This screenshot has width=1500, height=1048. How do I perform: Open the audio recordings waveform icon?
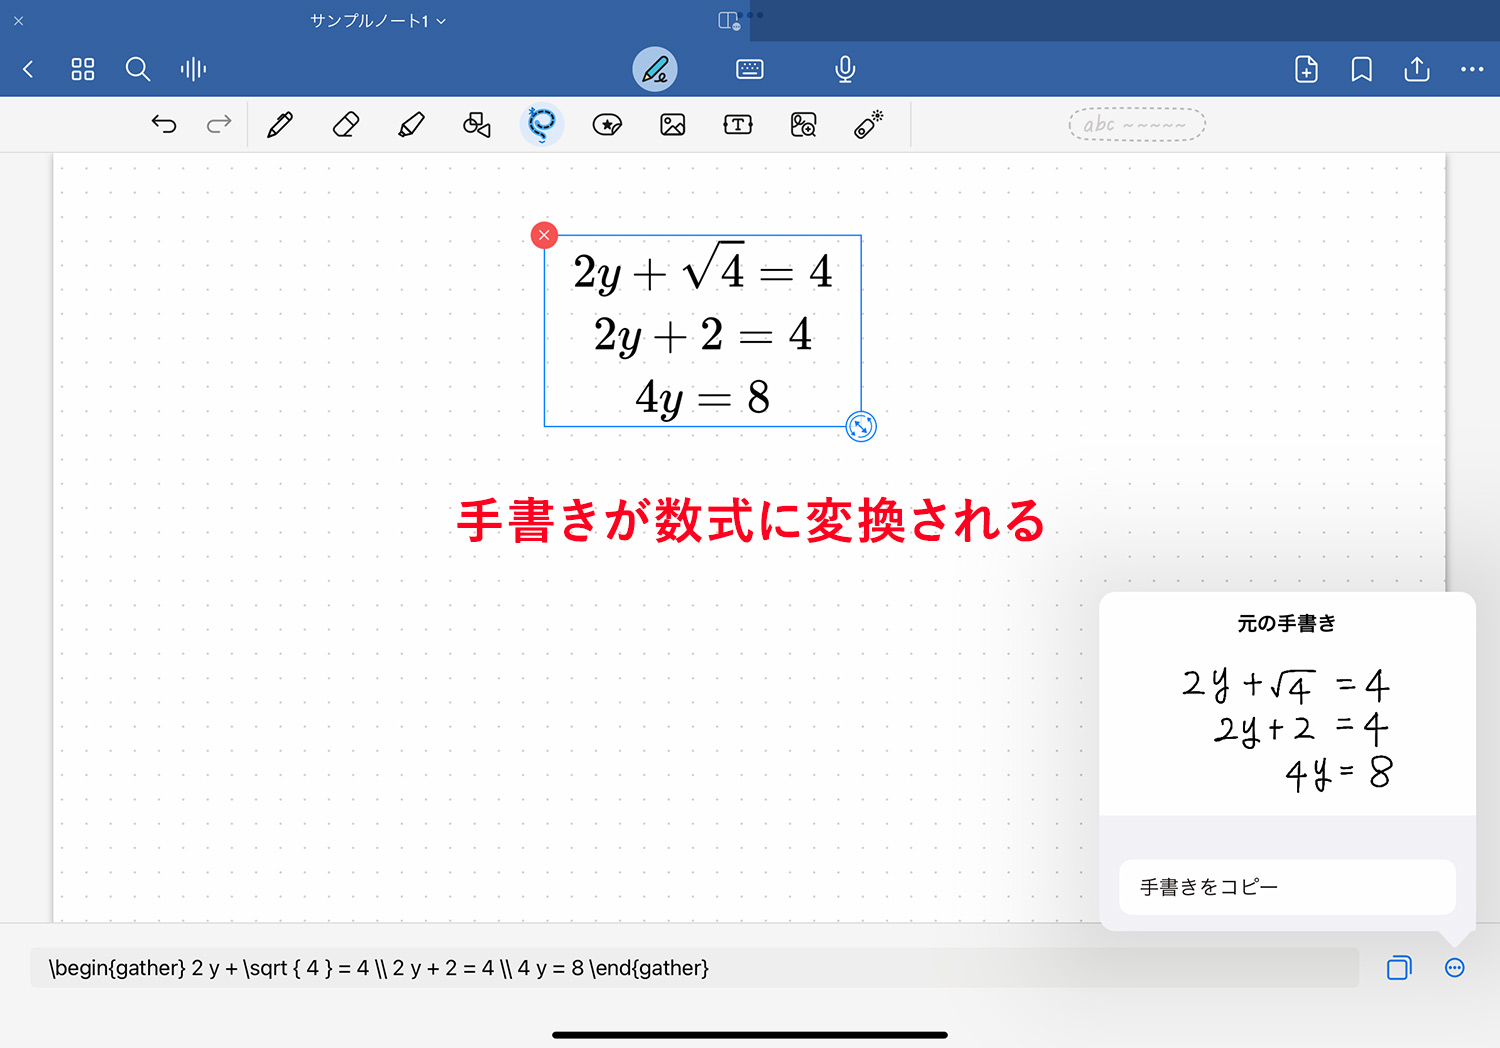[193, 69]
